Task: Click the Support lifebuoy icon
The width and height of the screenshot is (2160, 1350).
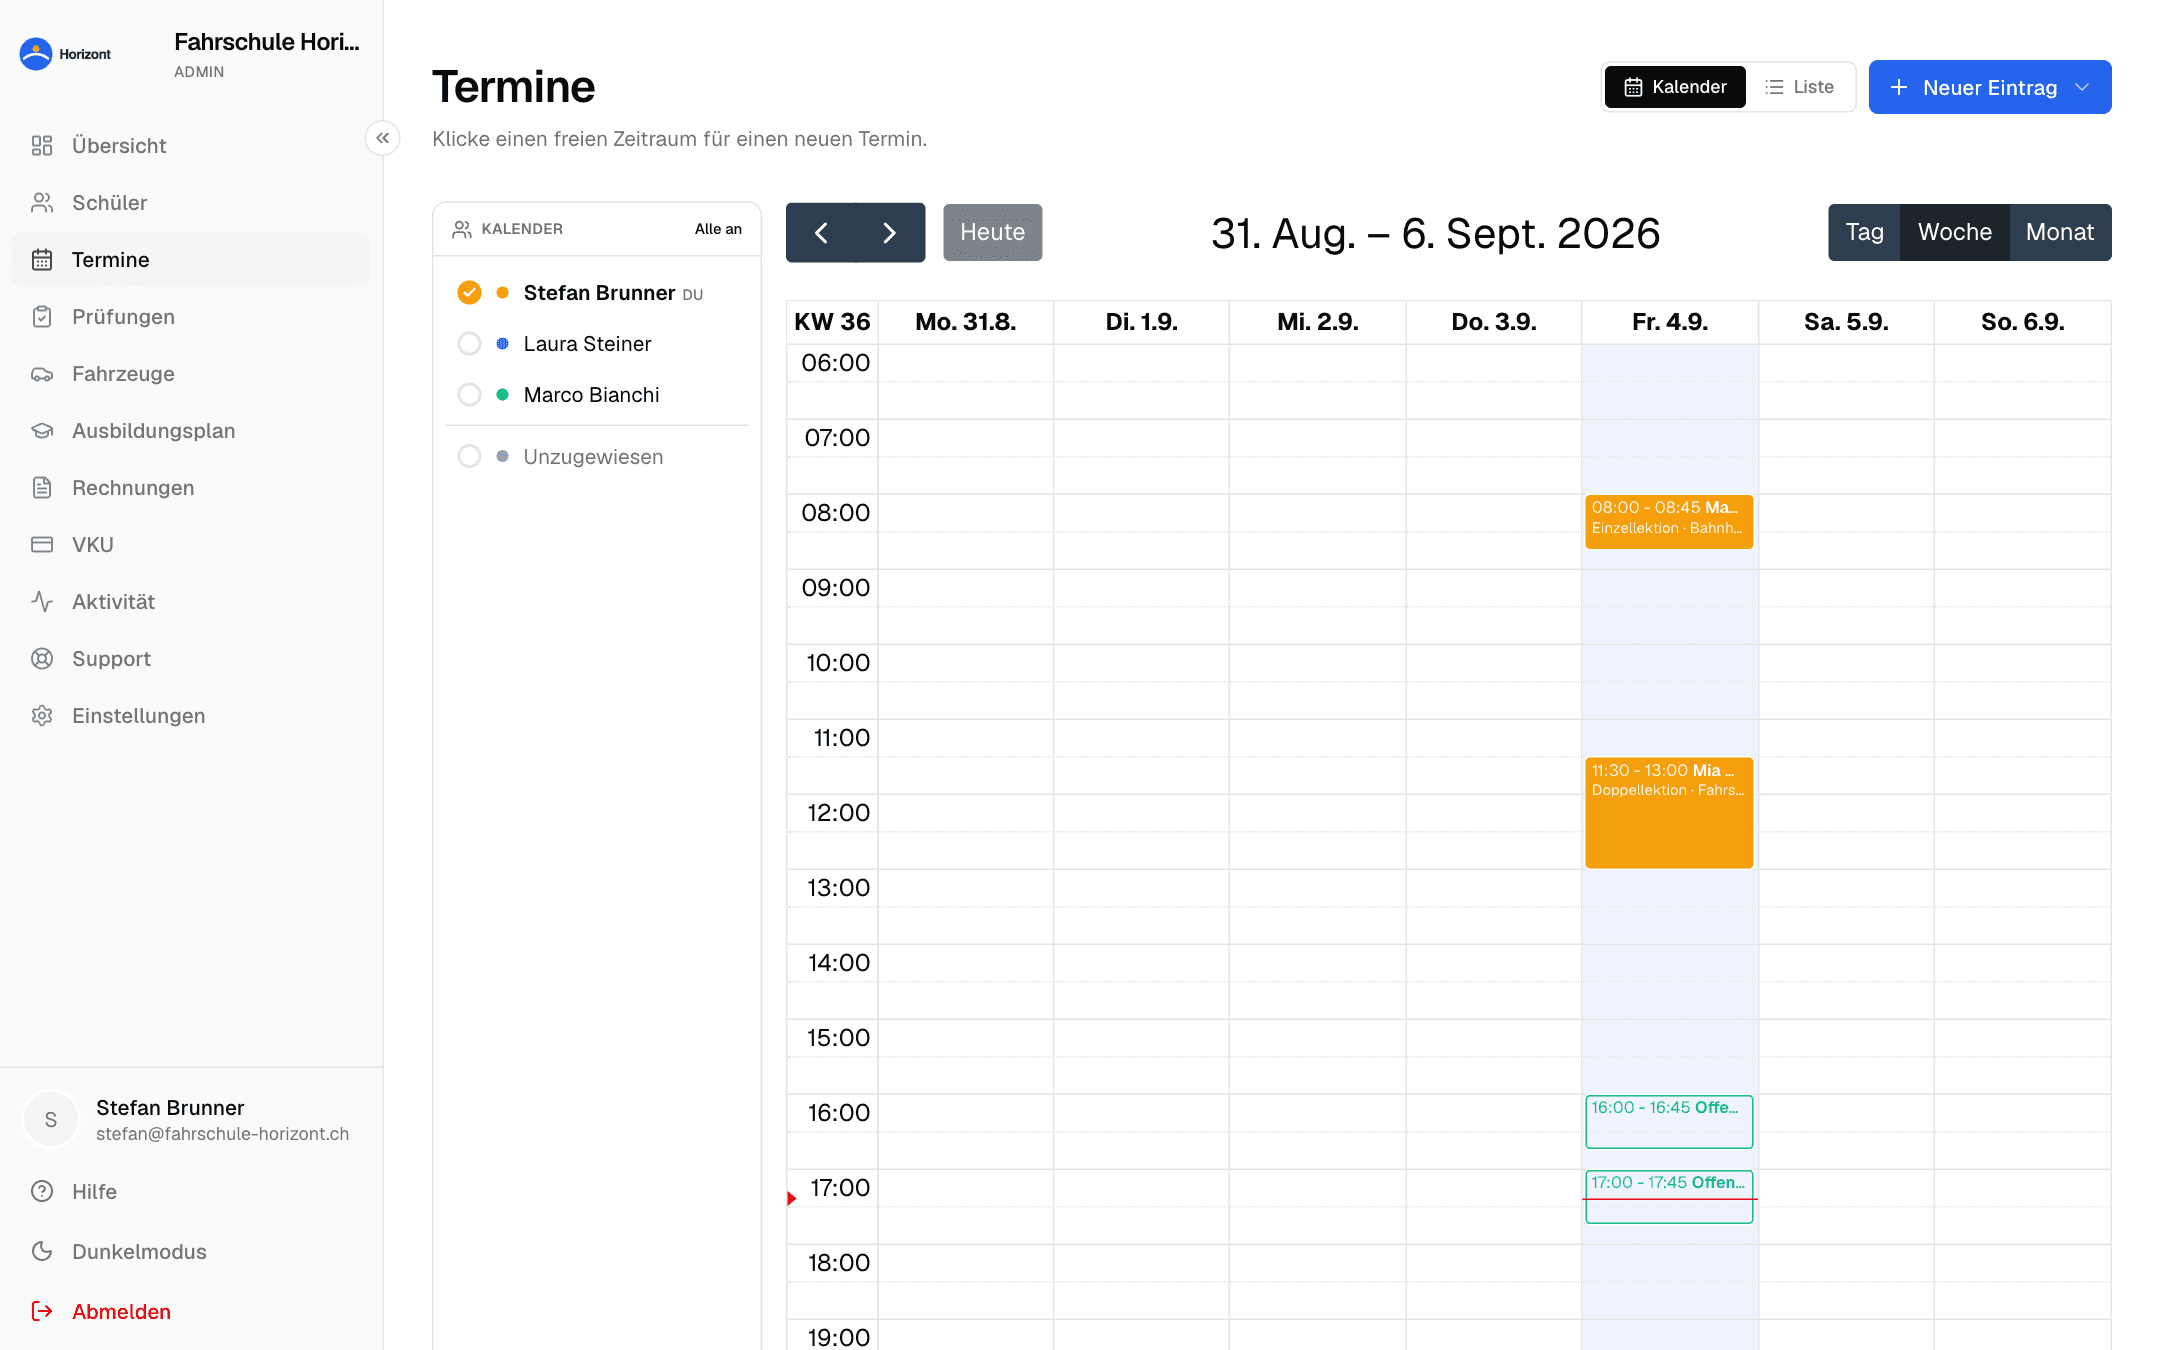Action: [42, 659]
